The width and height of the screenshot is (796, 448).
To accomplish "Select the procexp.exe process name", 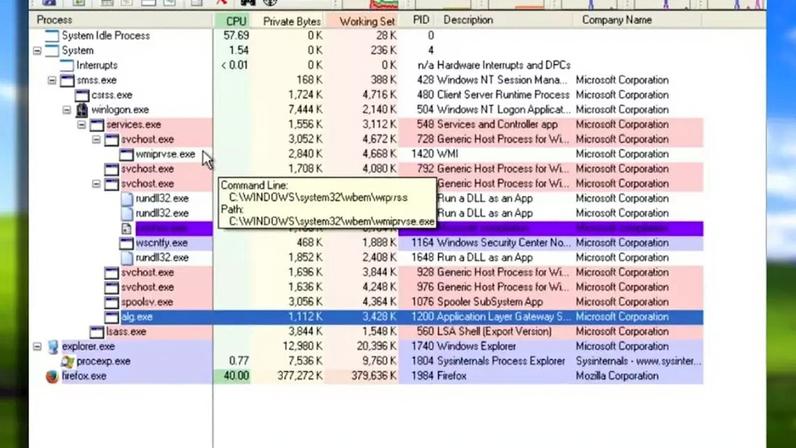I will coord(104,362).
